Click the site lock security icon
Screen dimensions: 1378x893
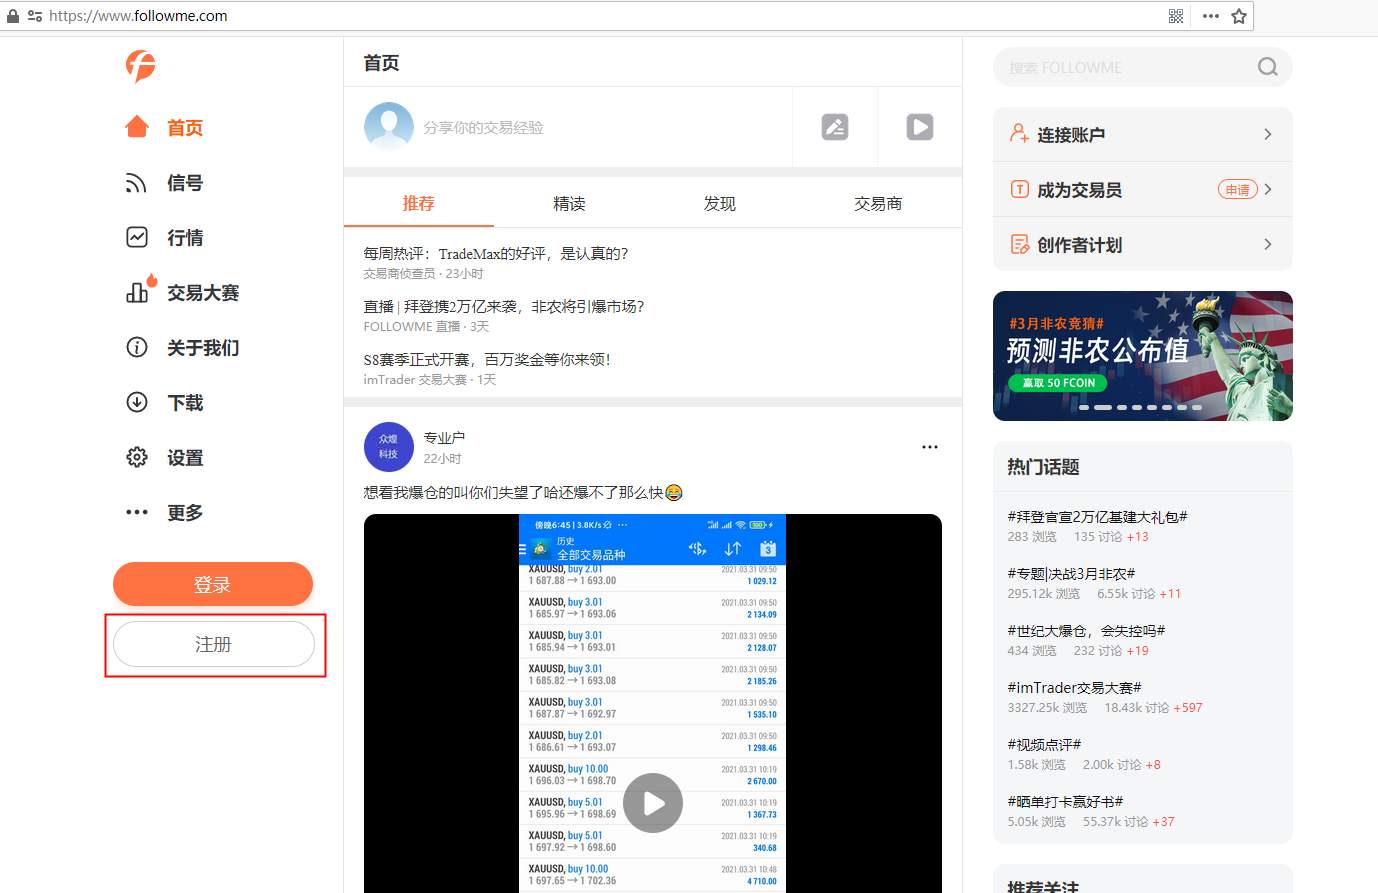click(x=13, y=16)
